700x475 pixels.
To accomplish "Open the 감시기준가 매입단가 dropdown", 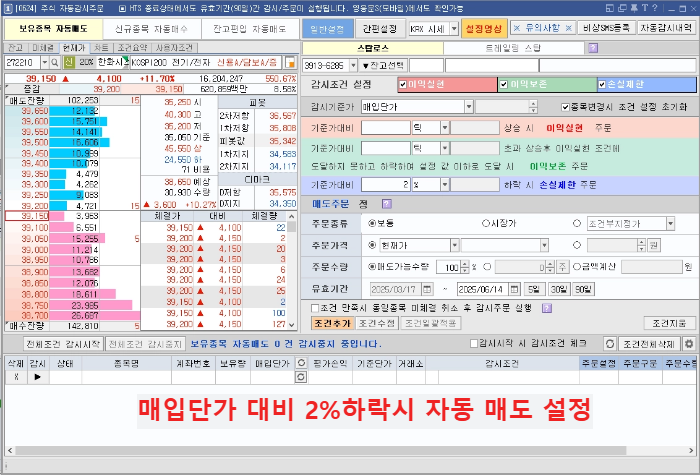I will pyautogui.click(x=469, y=107).
